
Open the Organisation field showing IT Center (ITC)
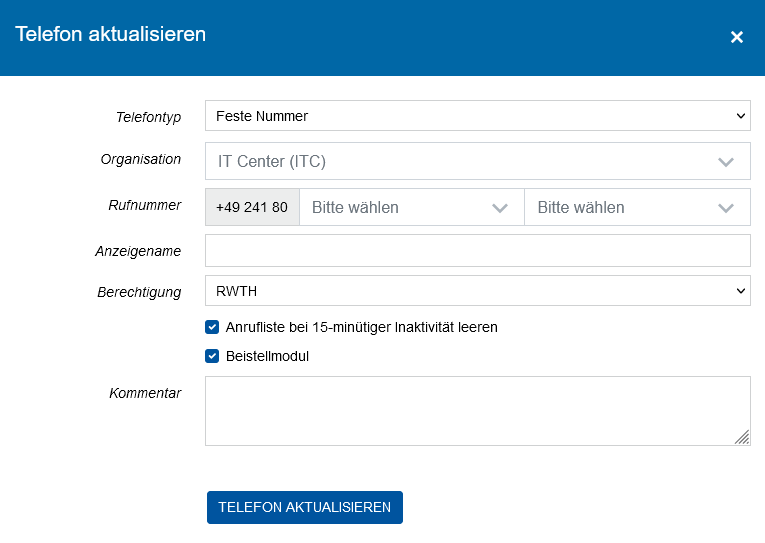coord(460,161)
